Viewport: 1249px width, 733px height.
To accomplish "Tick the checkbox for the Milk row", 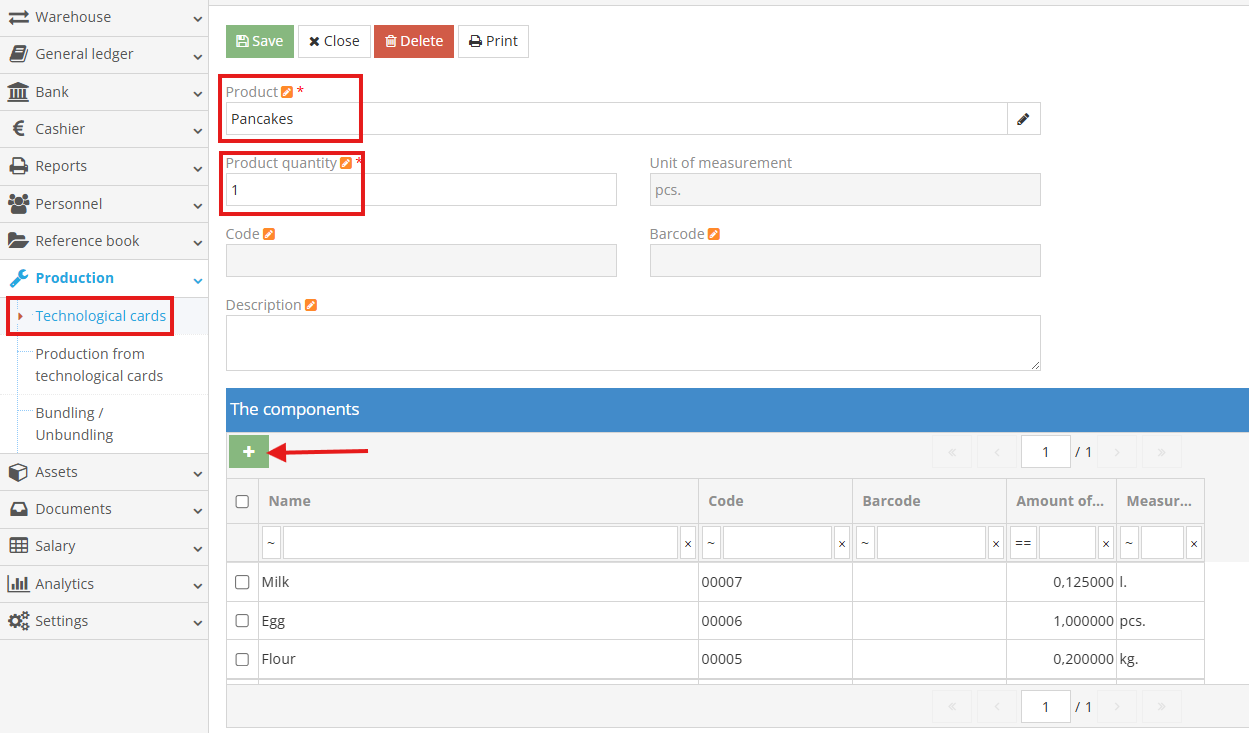I will [x=242, y=582].
